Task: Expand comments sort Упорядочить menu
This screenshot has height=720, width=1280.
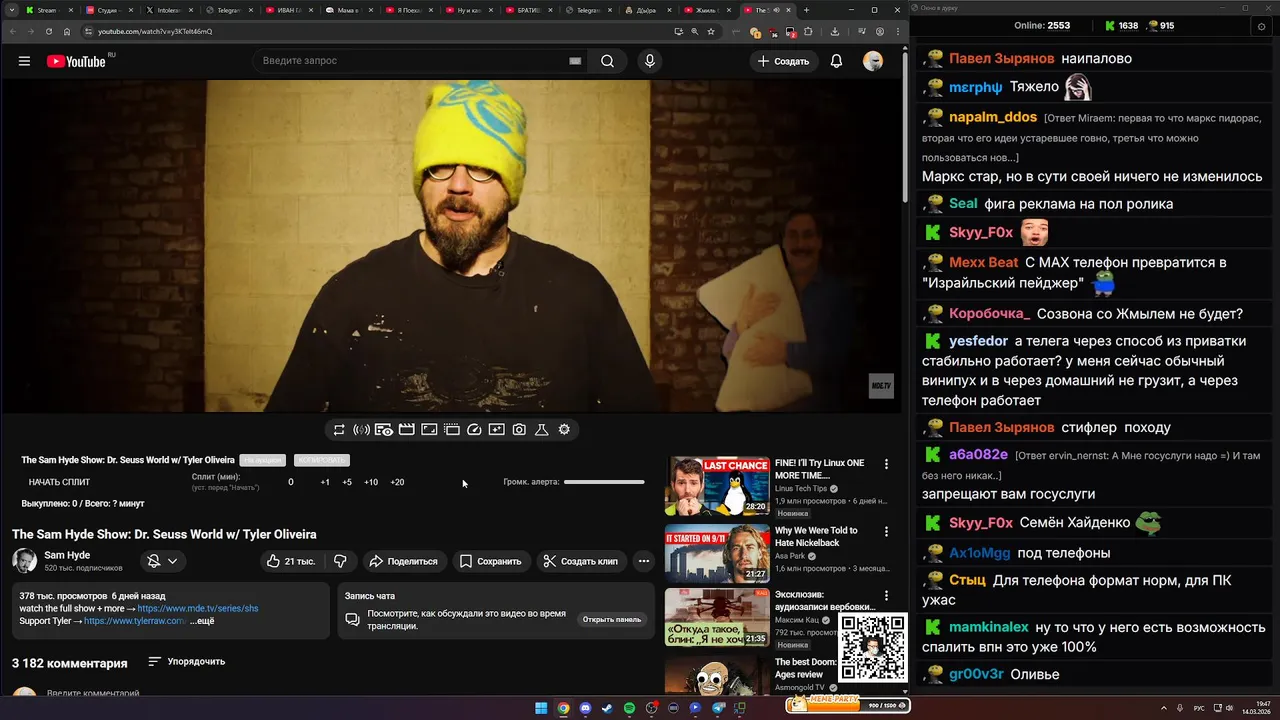Action: [x=187, y=661]
